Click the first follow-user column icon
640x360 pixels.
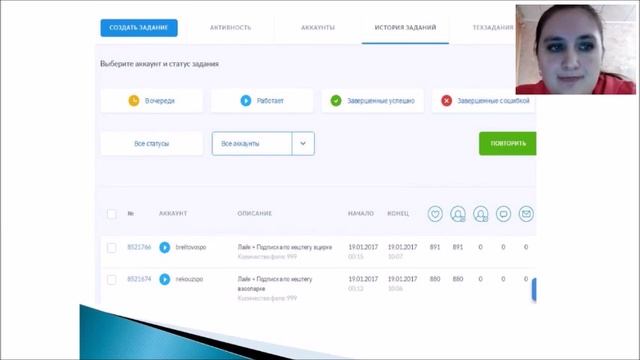tap(458, 214)
